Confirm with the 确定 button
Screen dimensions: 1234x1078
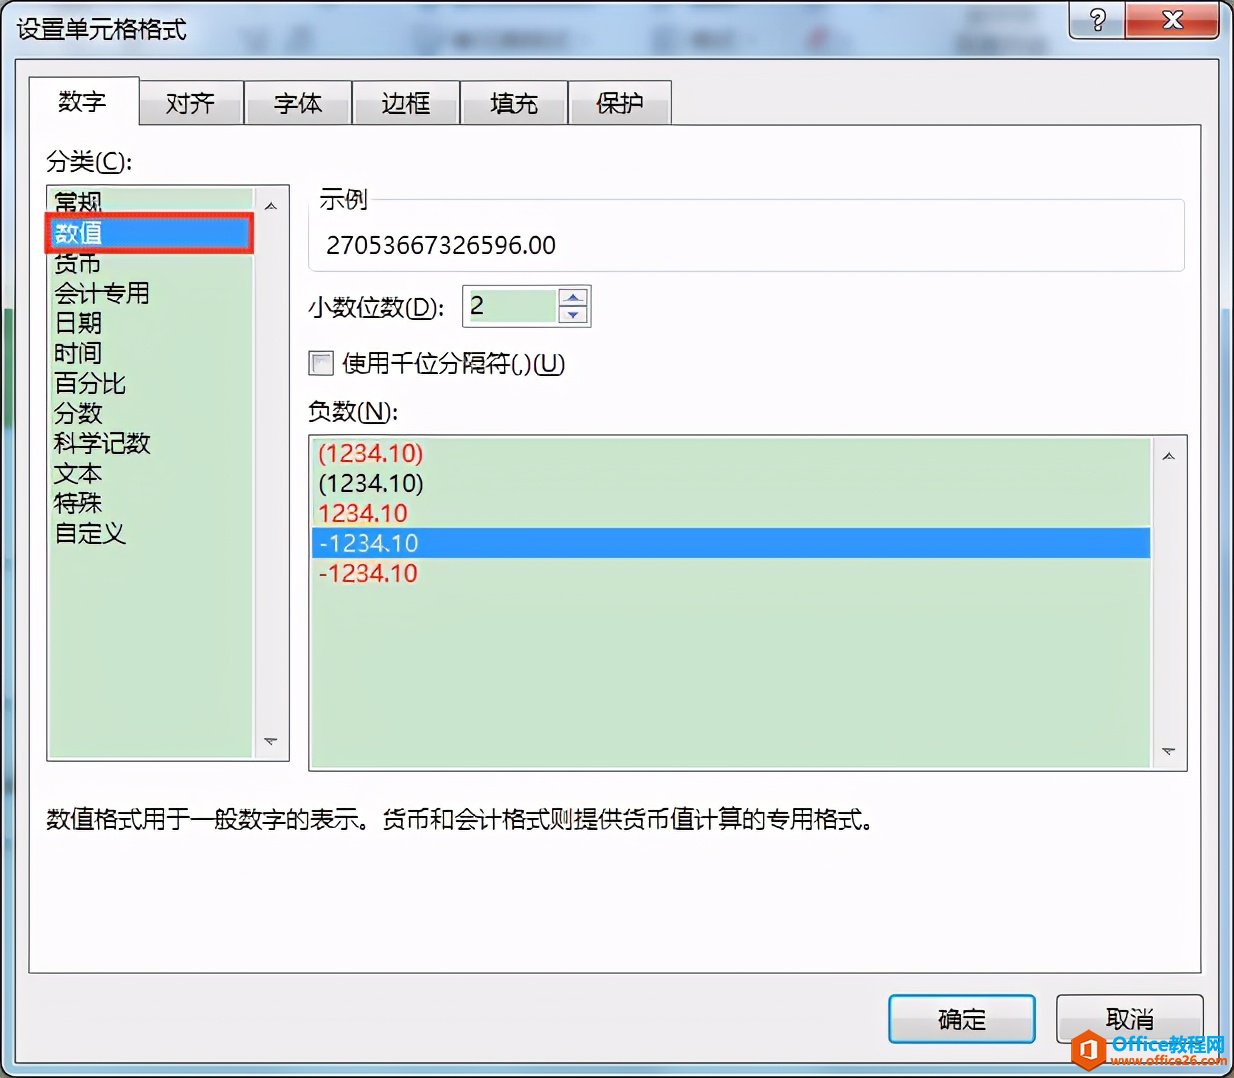point(962,1019)
